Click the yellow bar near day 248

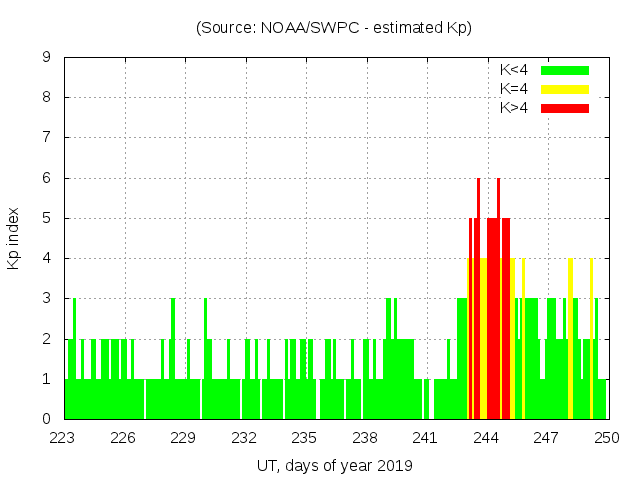(571, 340)
